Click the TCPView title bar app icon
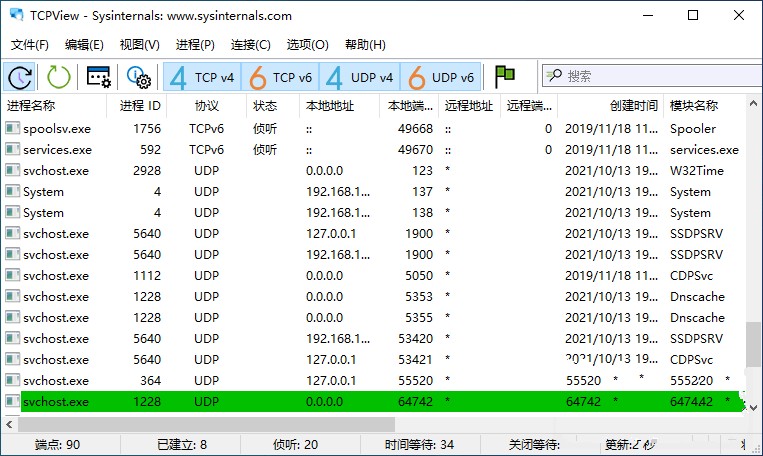This screenshot has width=763, height=456. (17, 15)
